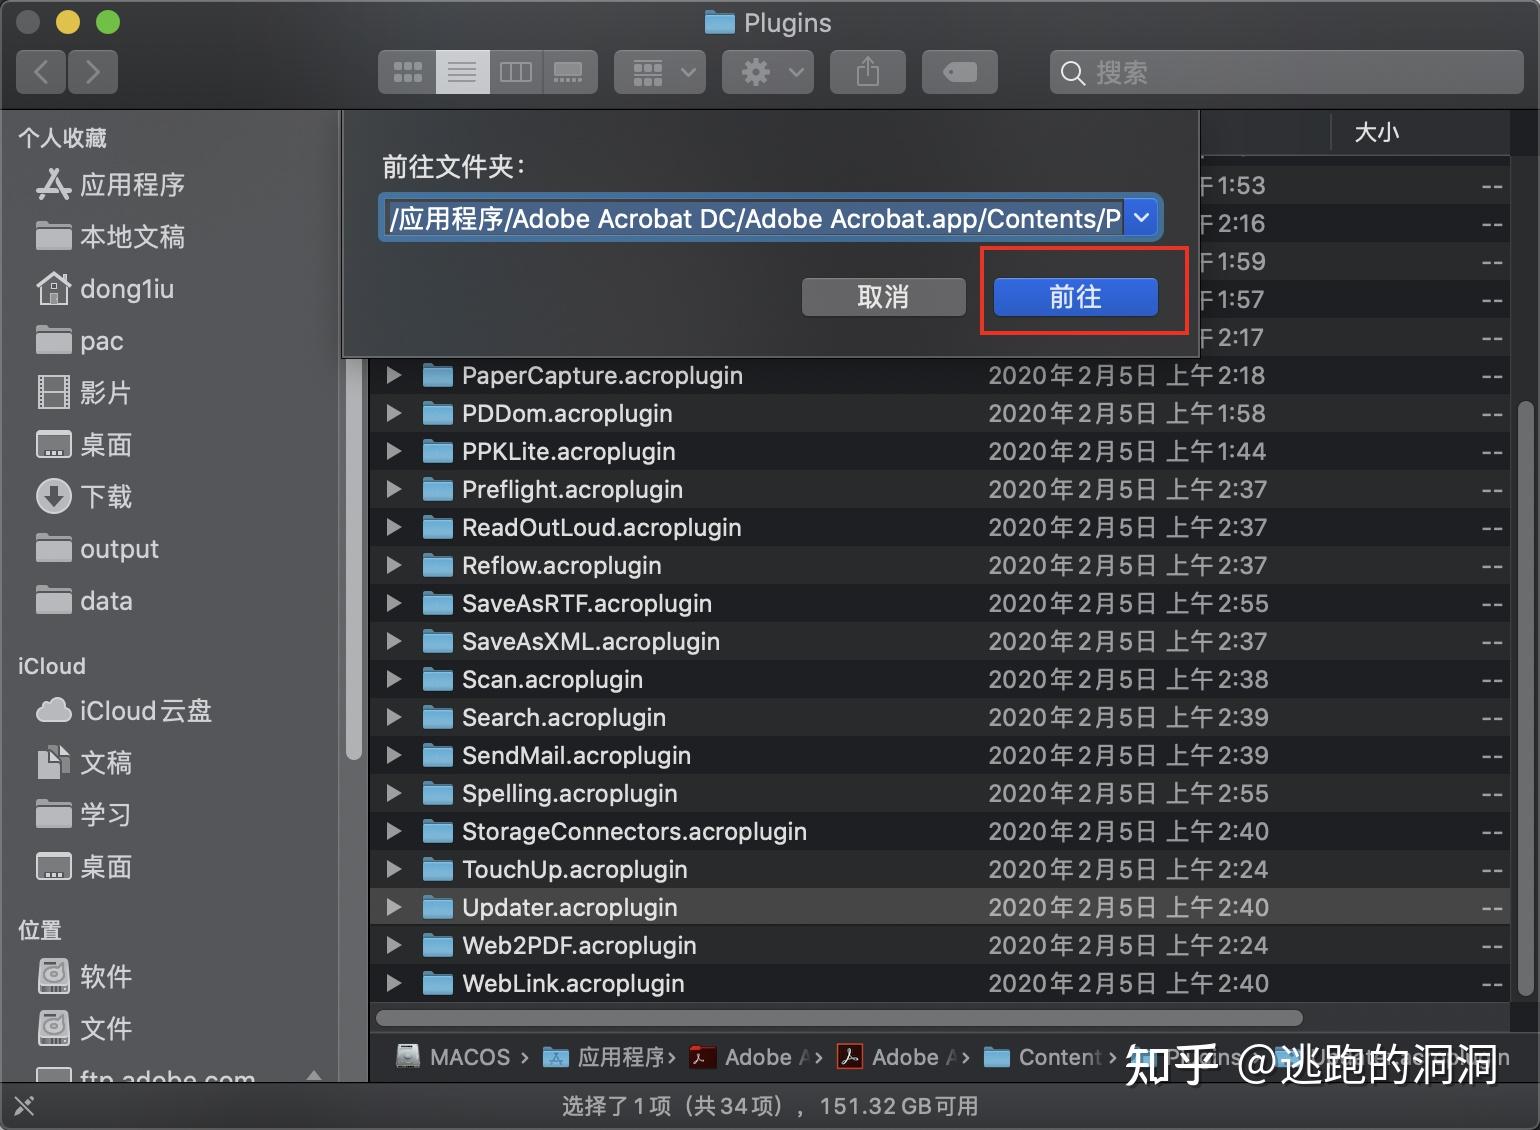Image resolution: width=1540 pixels, height=1130 pixels.
Task: Select the Spelling.acroplugin folder
Action: pos(940,793)
